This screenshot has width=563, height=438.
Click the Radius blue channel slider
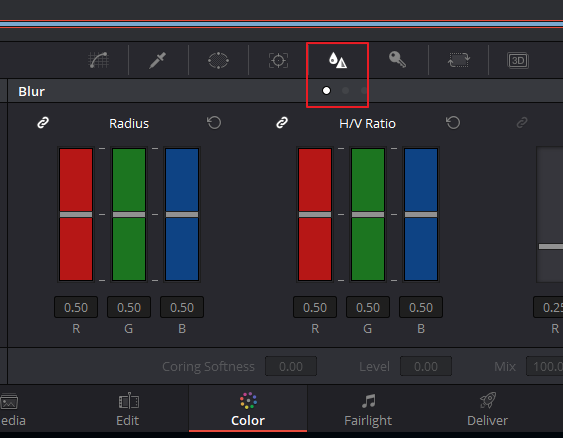(182, 214)
